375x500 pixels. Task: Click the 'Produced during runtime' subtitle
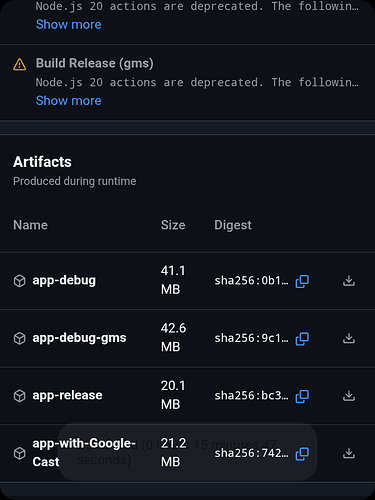pyautogui.click(x=75, y=181)
